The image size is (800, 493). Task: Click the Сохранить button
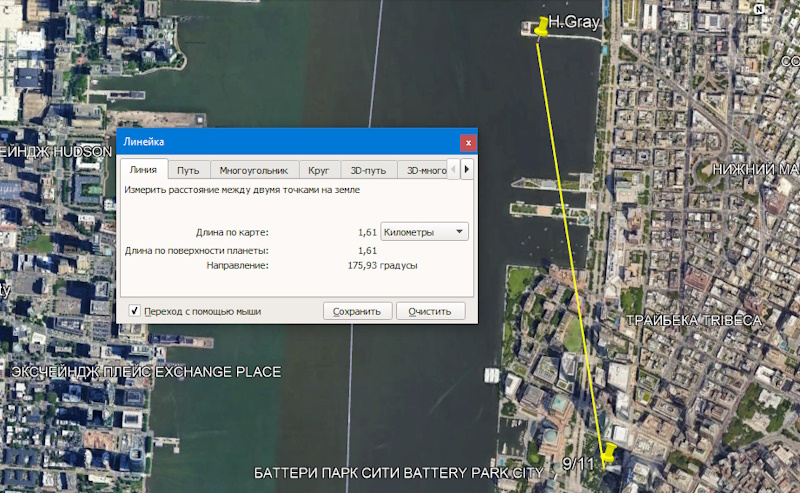[357, 311]
